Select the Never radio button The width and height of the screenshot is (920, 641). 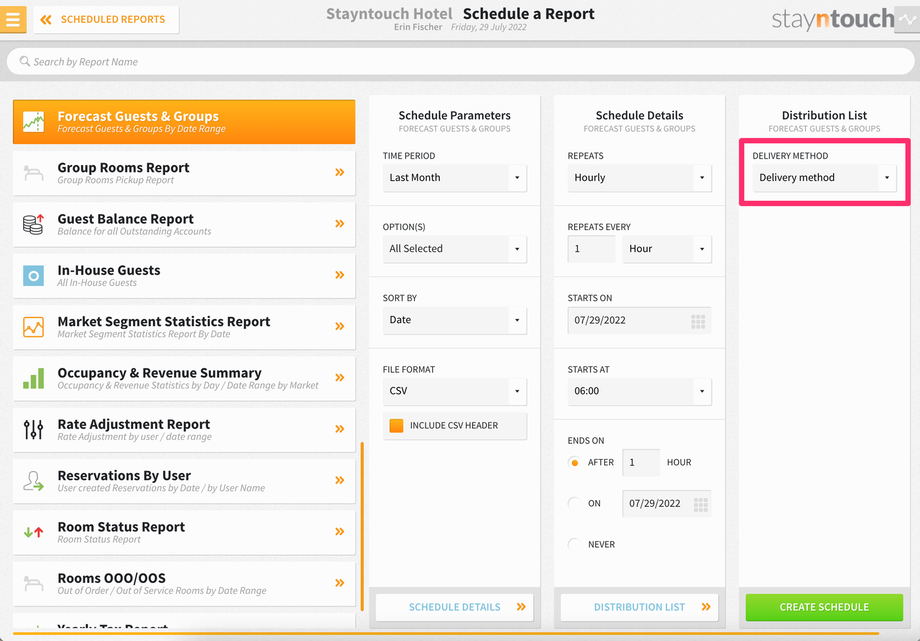click(574, 544)
